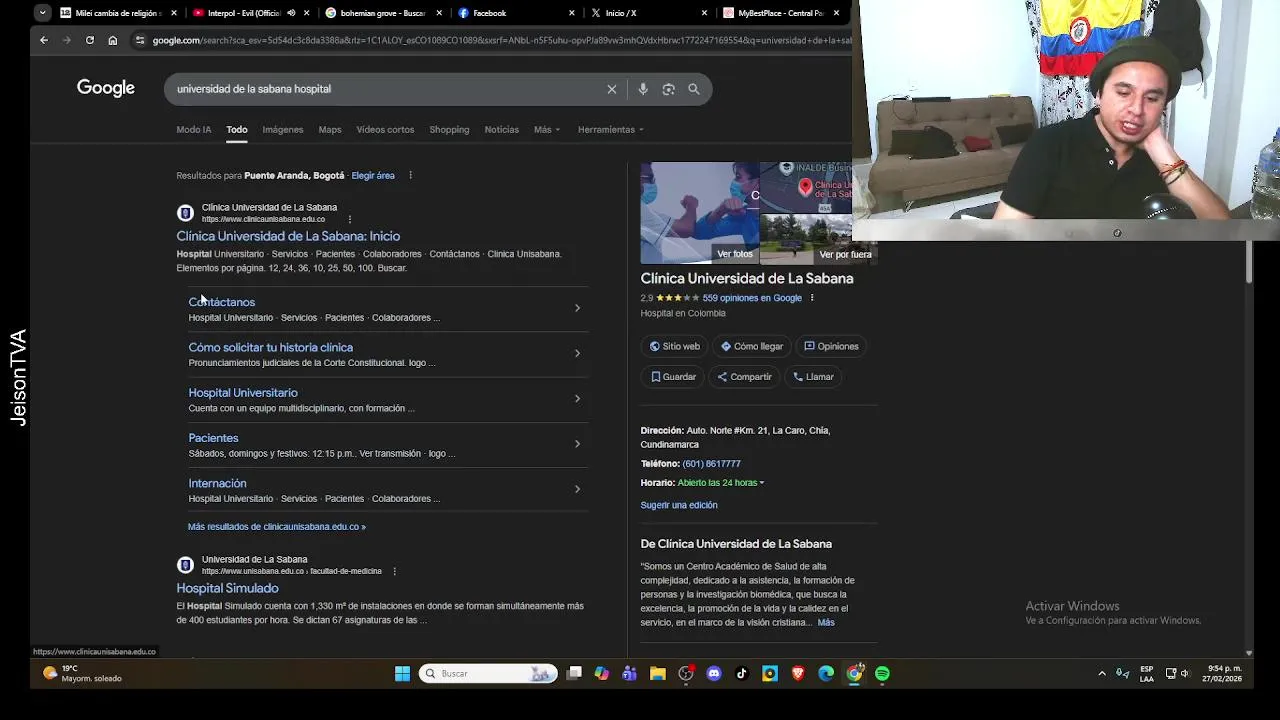Click the Llamar button
The image size is (1280, 720).
tap(813, 377)
